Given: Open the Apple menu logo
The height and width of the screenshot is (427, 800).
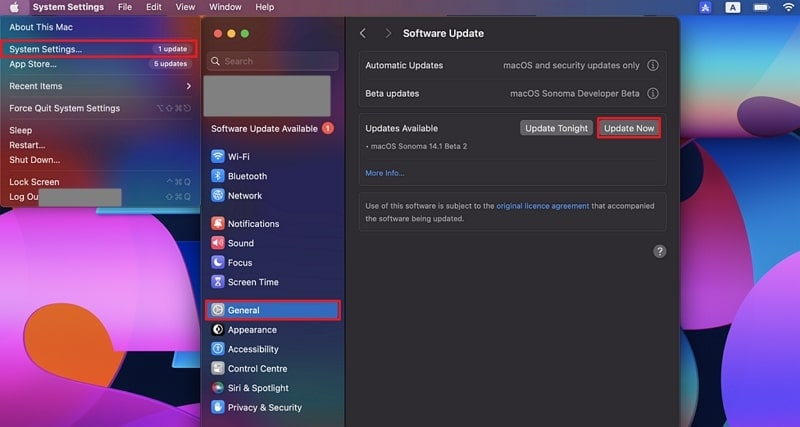Looking at the screenshot, I should 14,7.
